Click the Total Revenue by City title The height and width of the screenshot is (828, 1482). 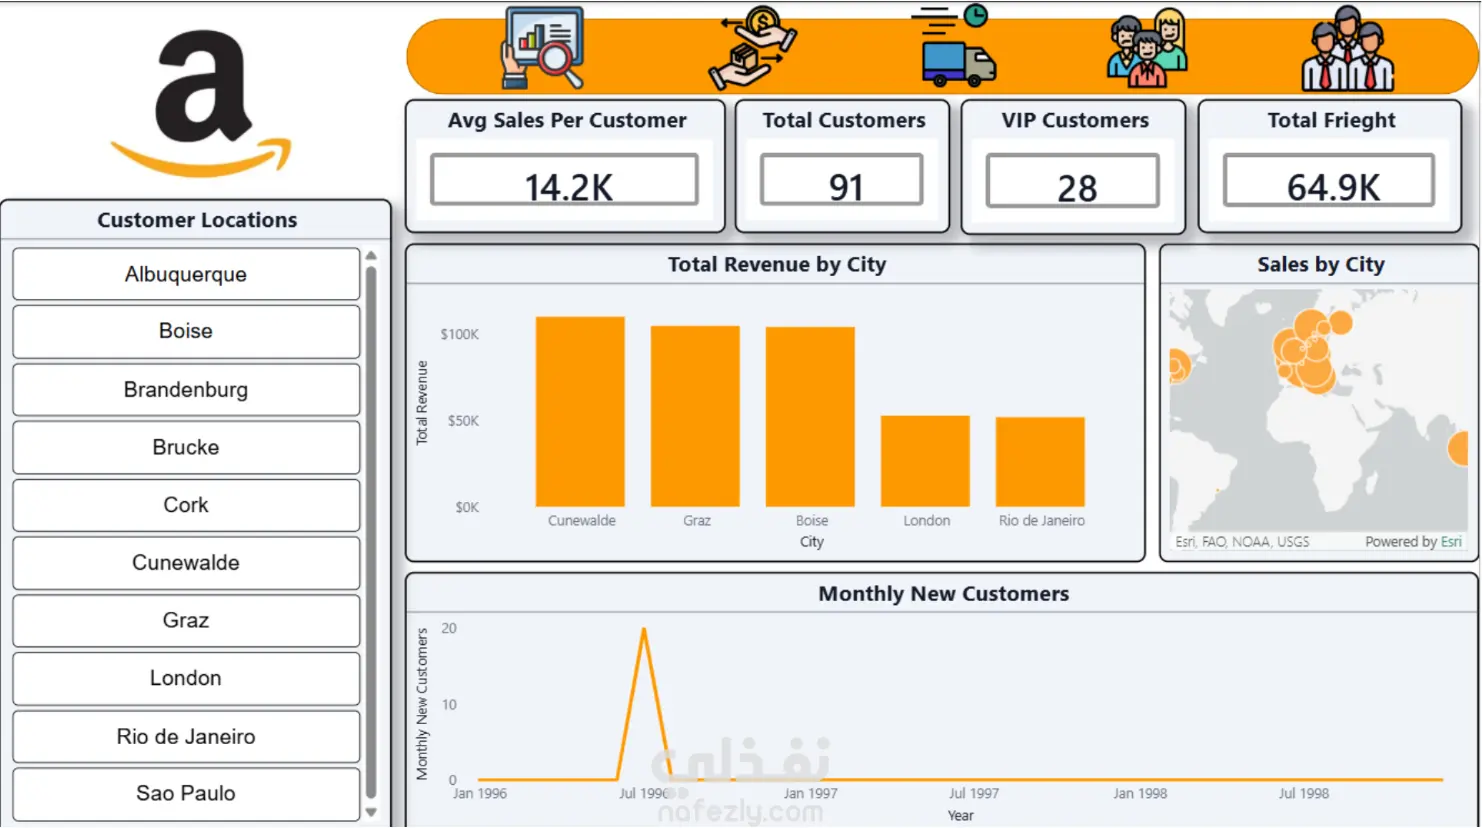coord(777,265)
